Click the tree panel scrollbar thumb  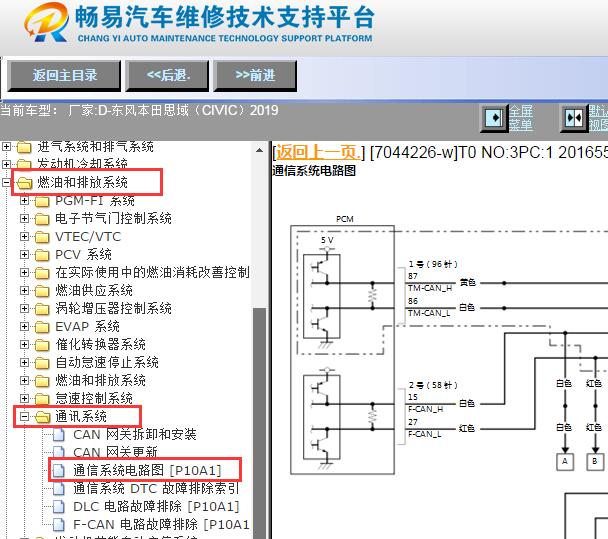point(260,423)
